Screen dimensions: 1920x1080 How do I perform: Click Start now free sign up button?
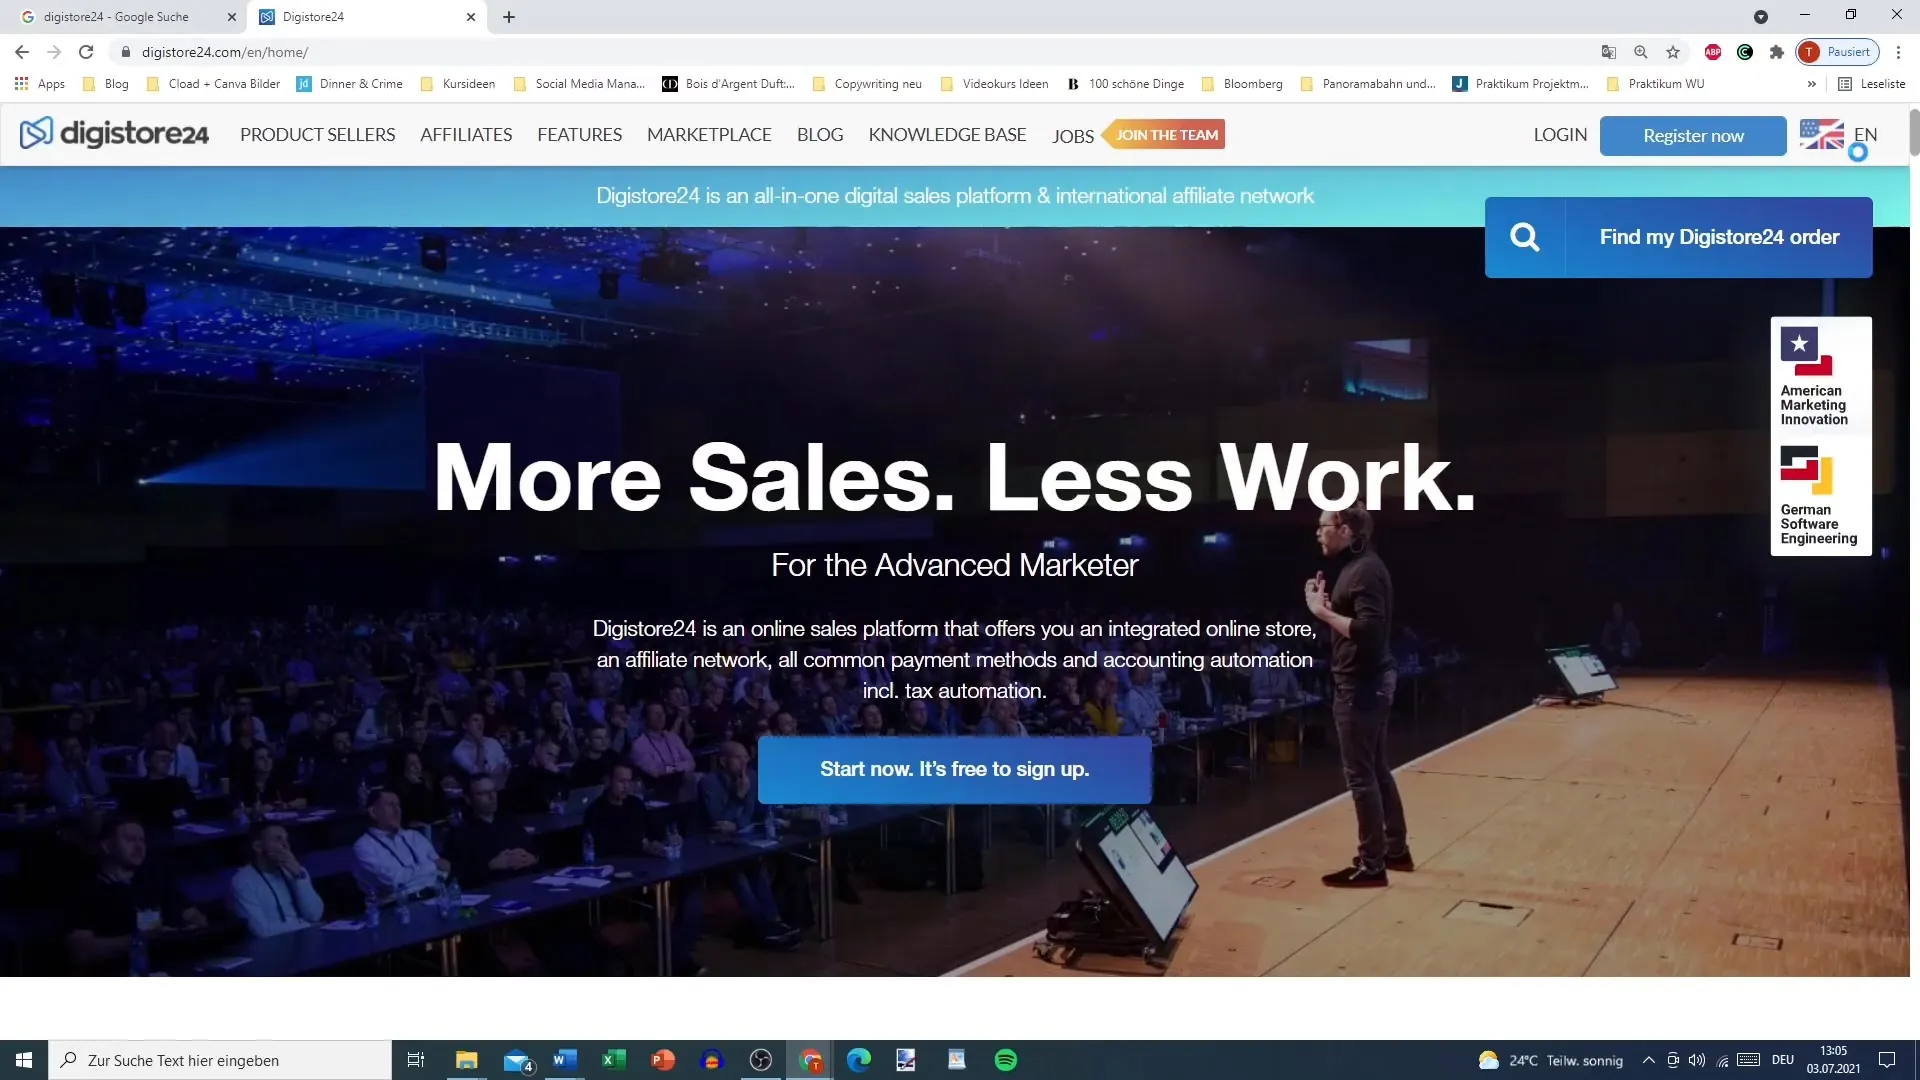click(953, 769)
